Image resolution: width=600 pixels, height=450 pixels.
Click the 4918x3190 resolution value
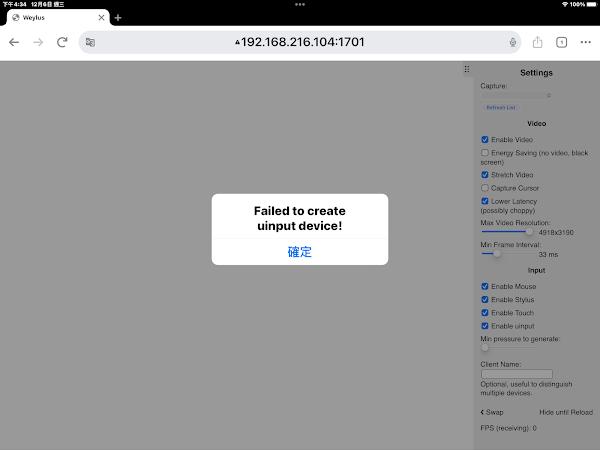pos(556,232)
